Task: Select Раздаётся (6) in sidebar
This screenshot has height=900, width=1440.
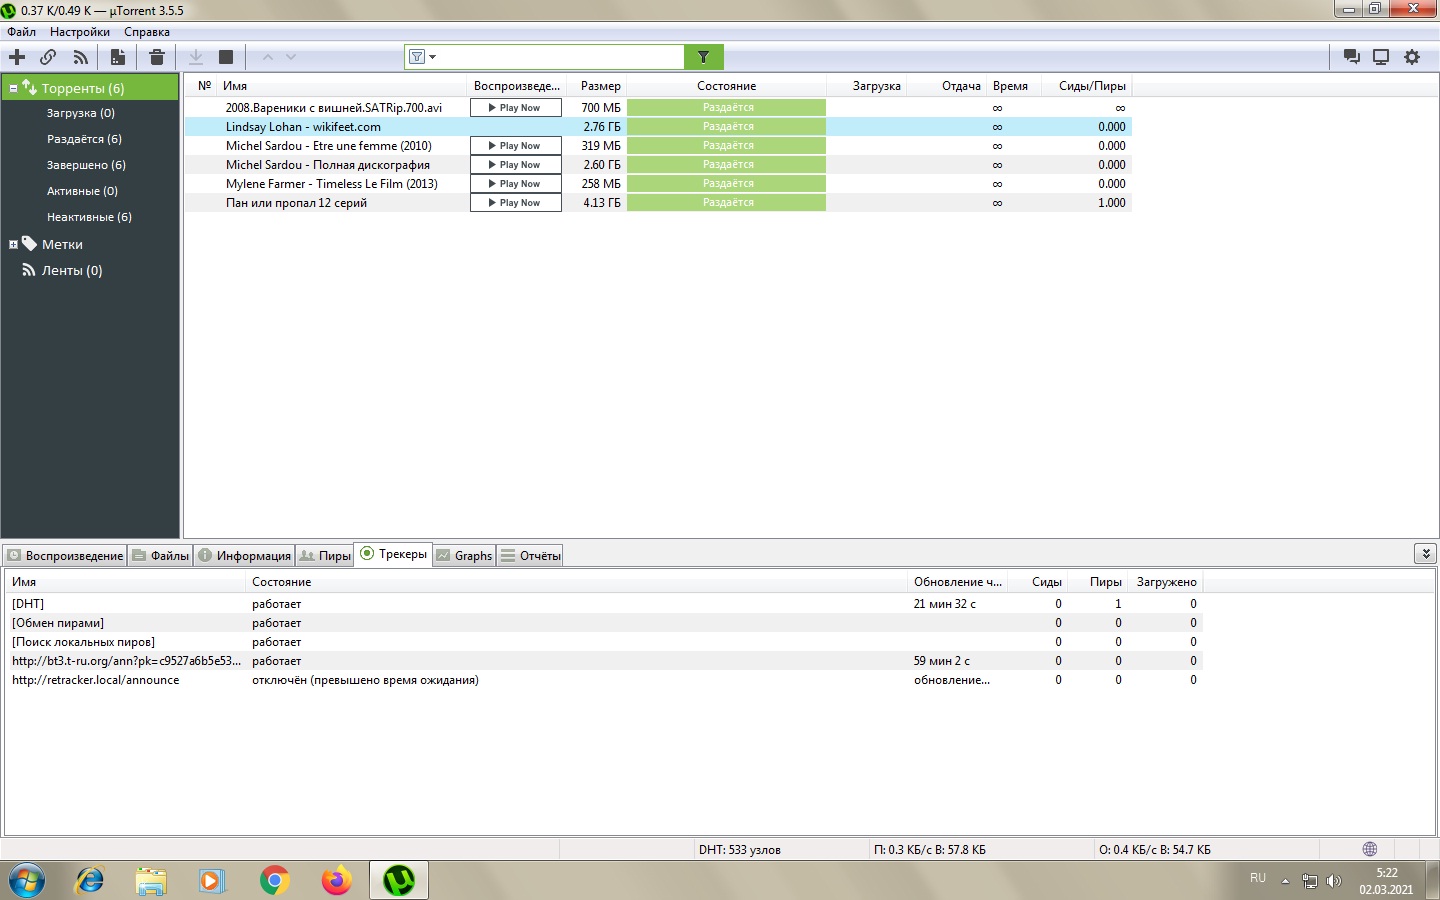Action: point(84,139)
